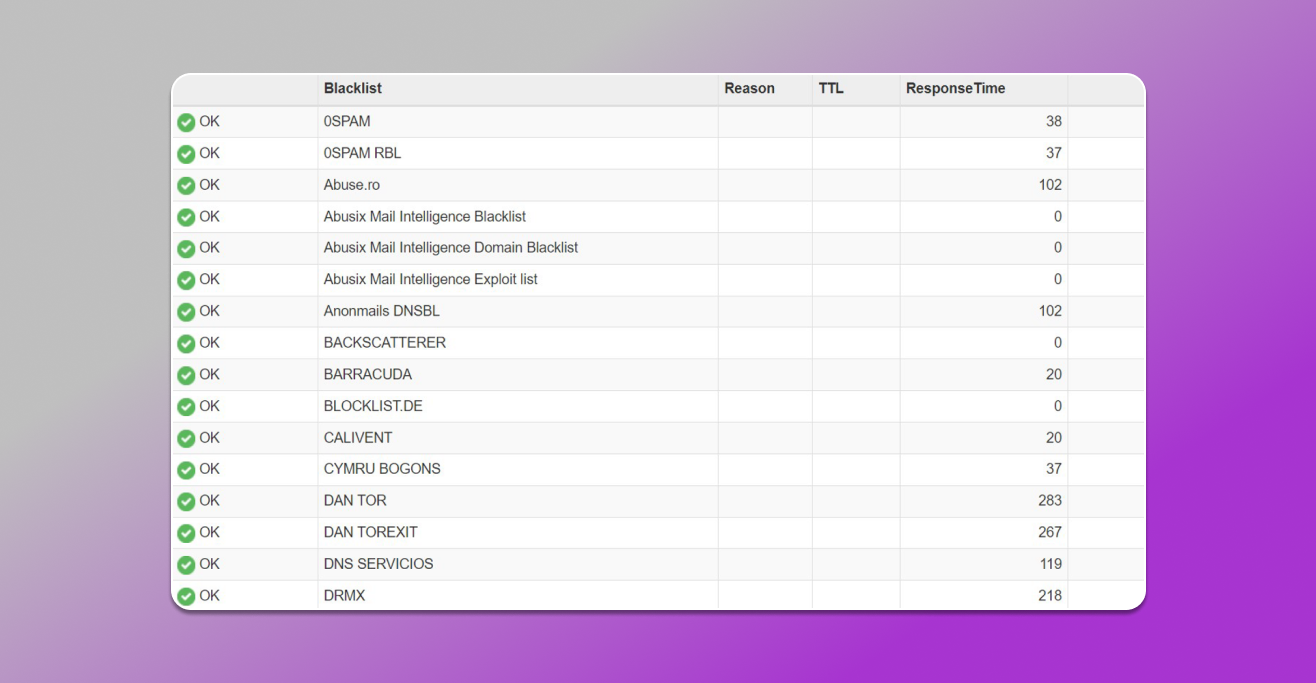Click the green check icon for DRMX
Screen dimensions: 1316x683
pos(186,596)
